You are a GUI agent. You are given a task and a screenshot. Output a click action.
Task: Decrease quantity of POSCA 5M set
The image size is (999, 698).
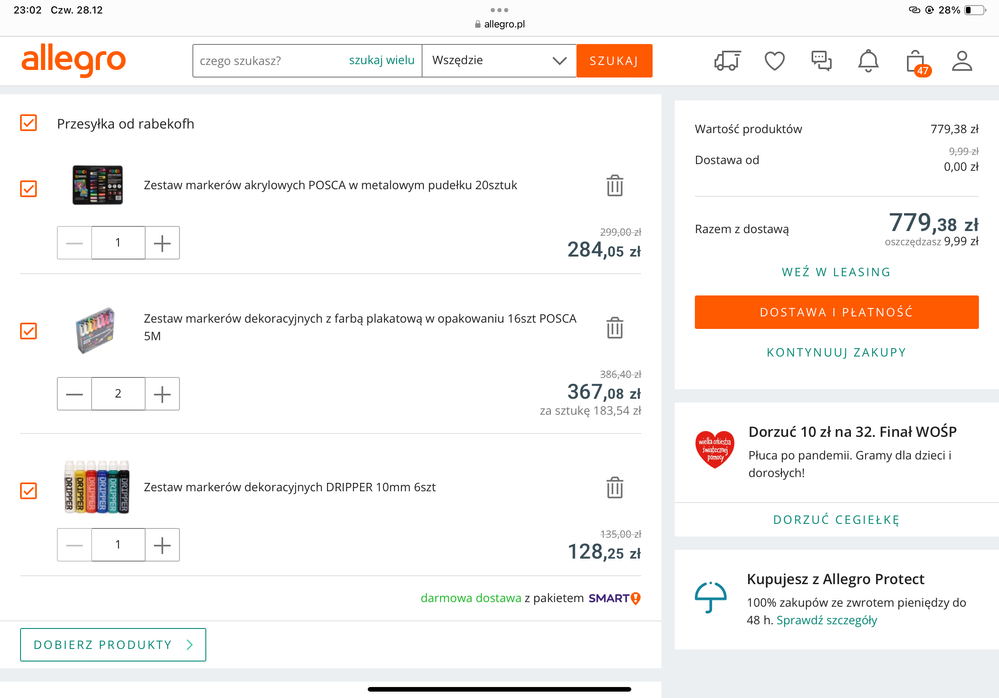[74, 394]
